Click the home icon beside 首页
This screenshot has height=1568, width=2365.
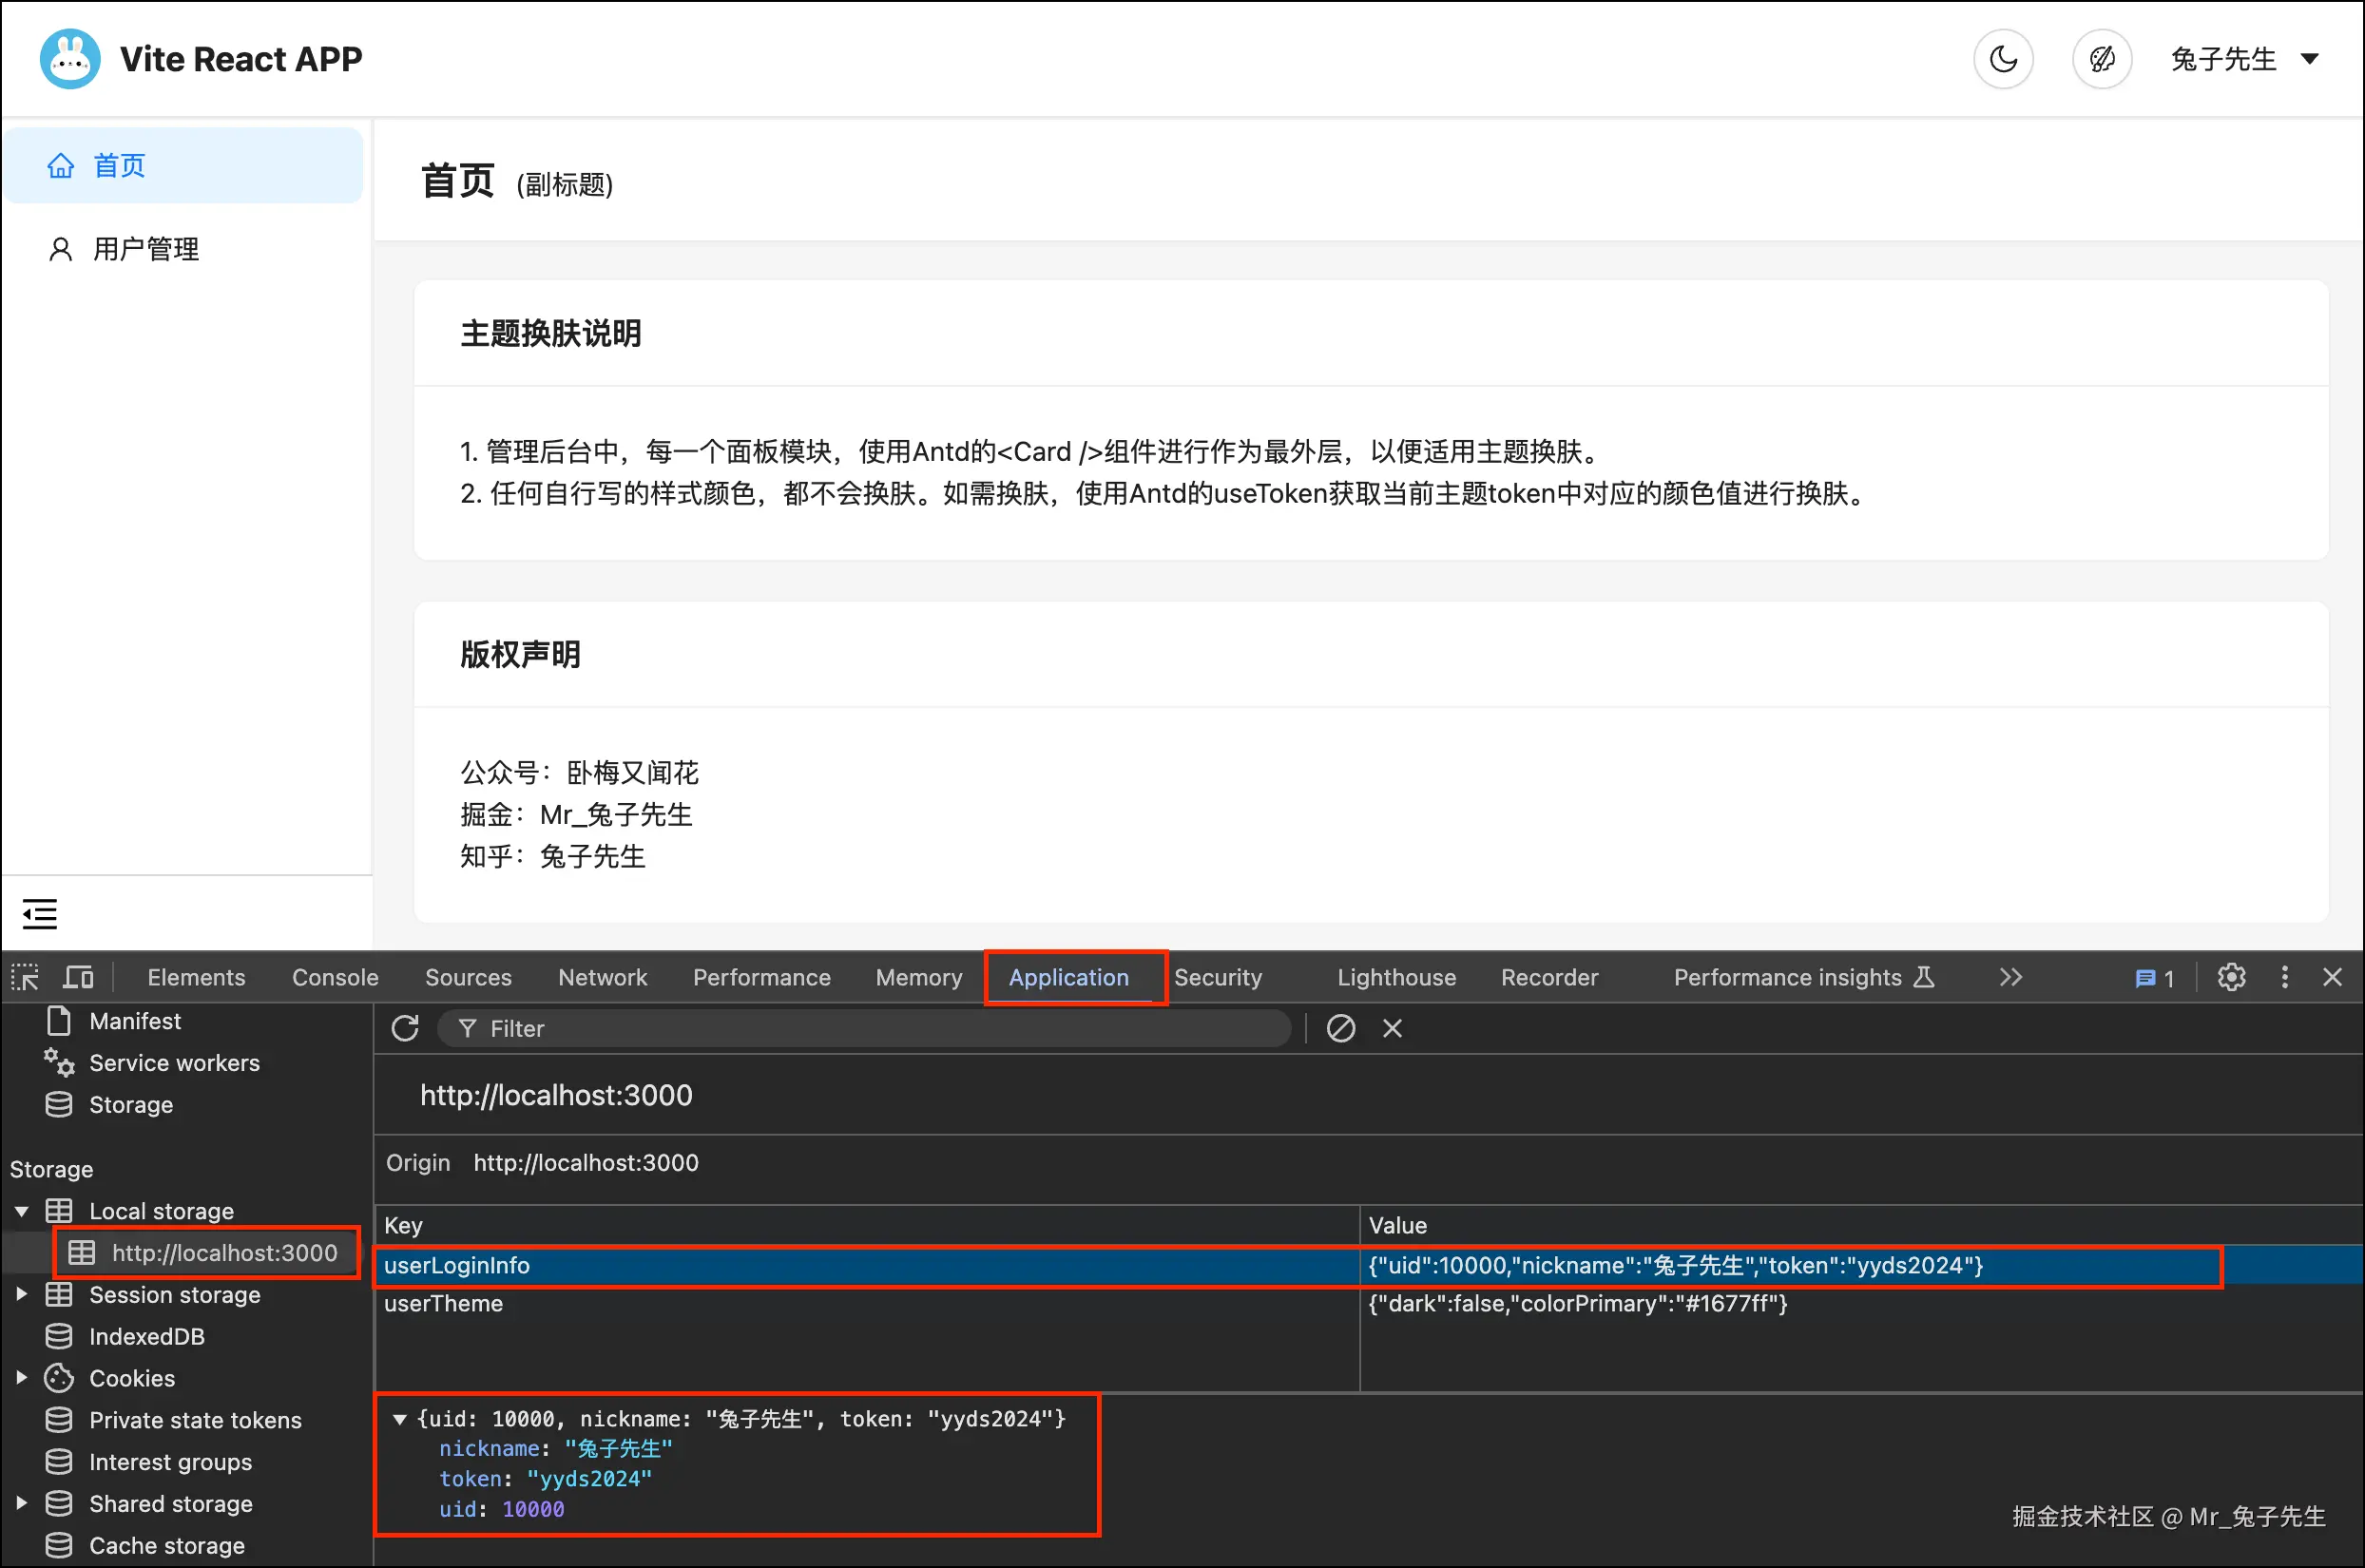coord(62,165)
